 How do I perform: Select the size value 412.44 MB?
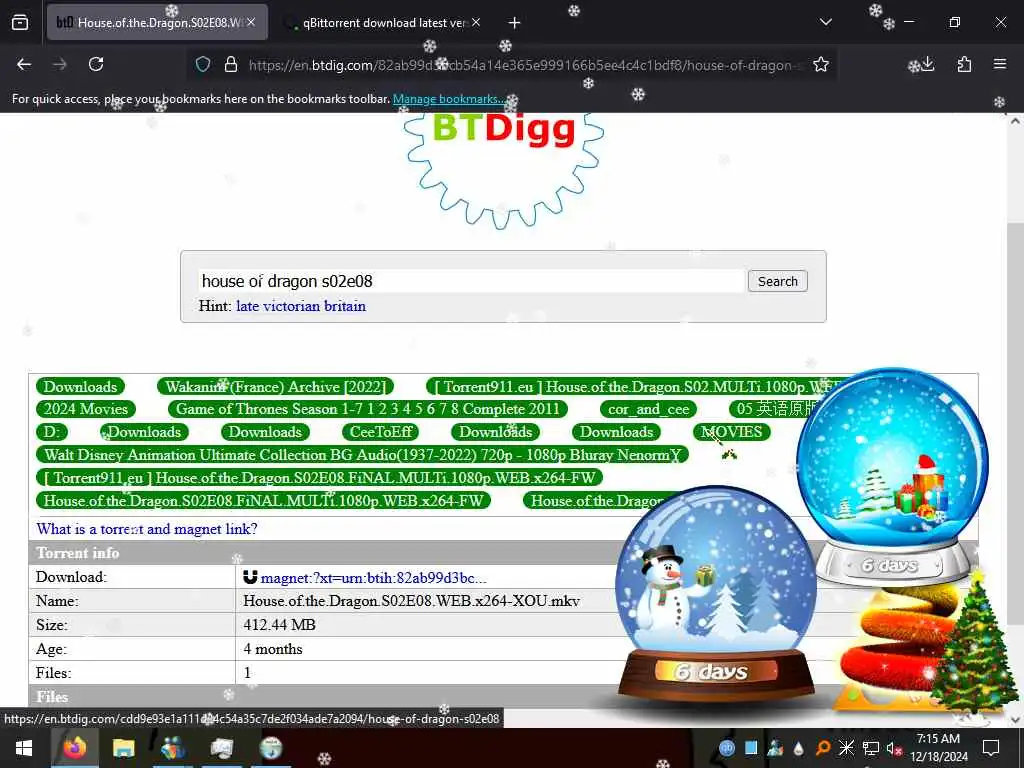point(280,625)
